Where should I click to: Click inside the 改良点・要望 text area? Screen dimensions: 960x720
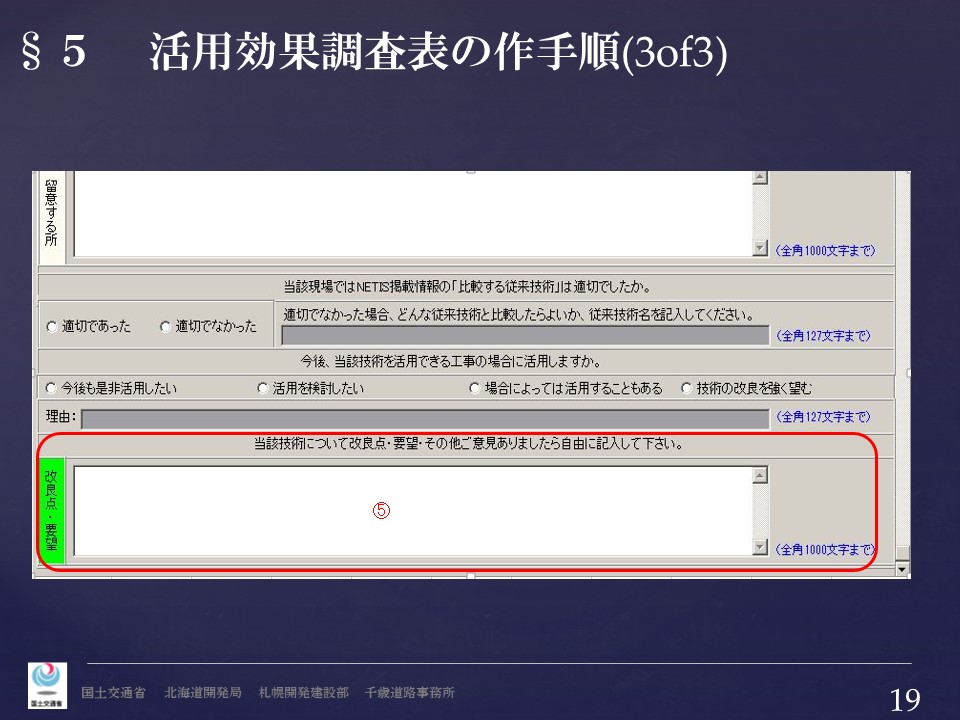coord(412,510)
